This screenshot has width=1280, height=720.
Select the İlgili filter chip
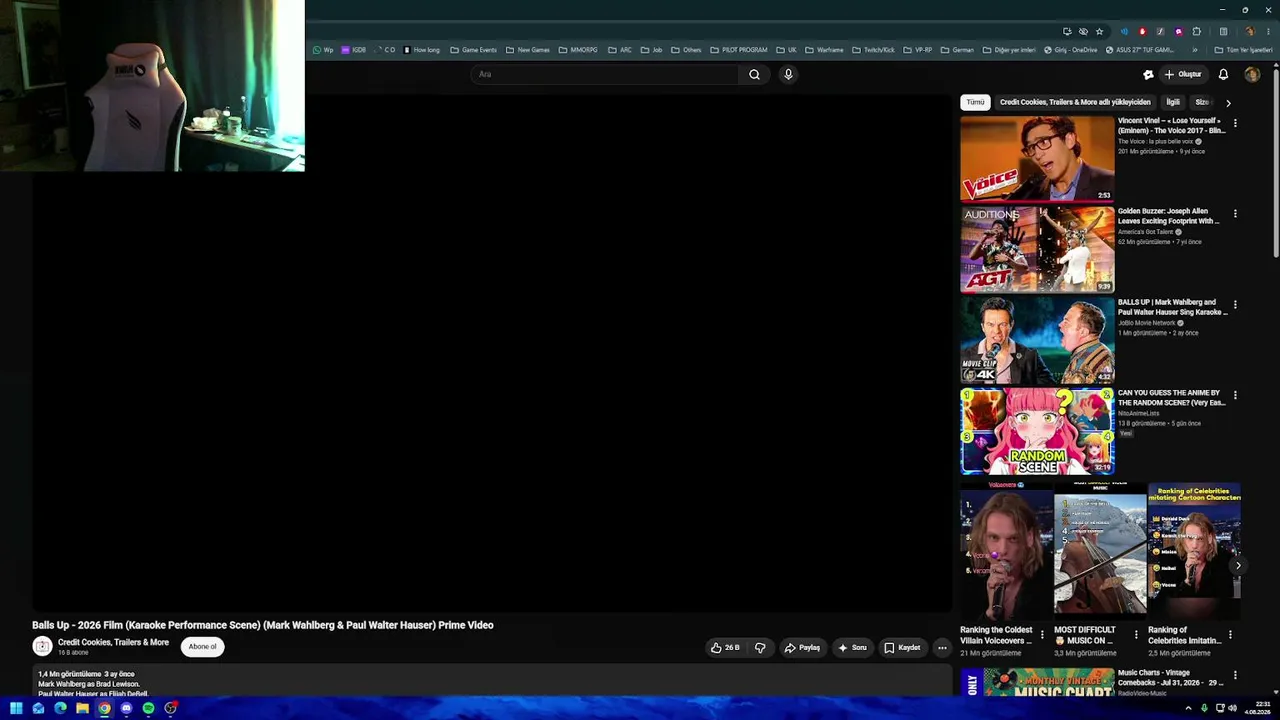pyautogui.click(x=1173, y=102)
